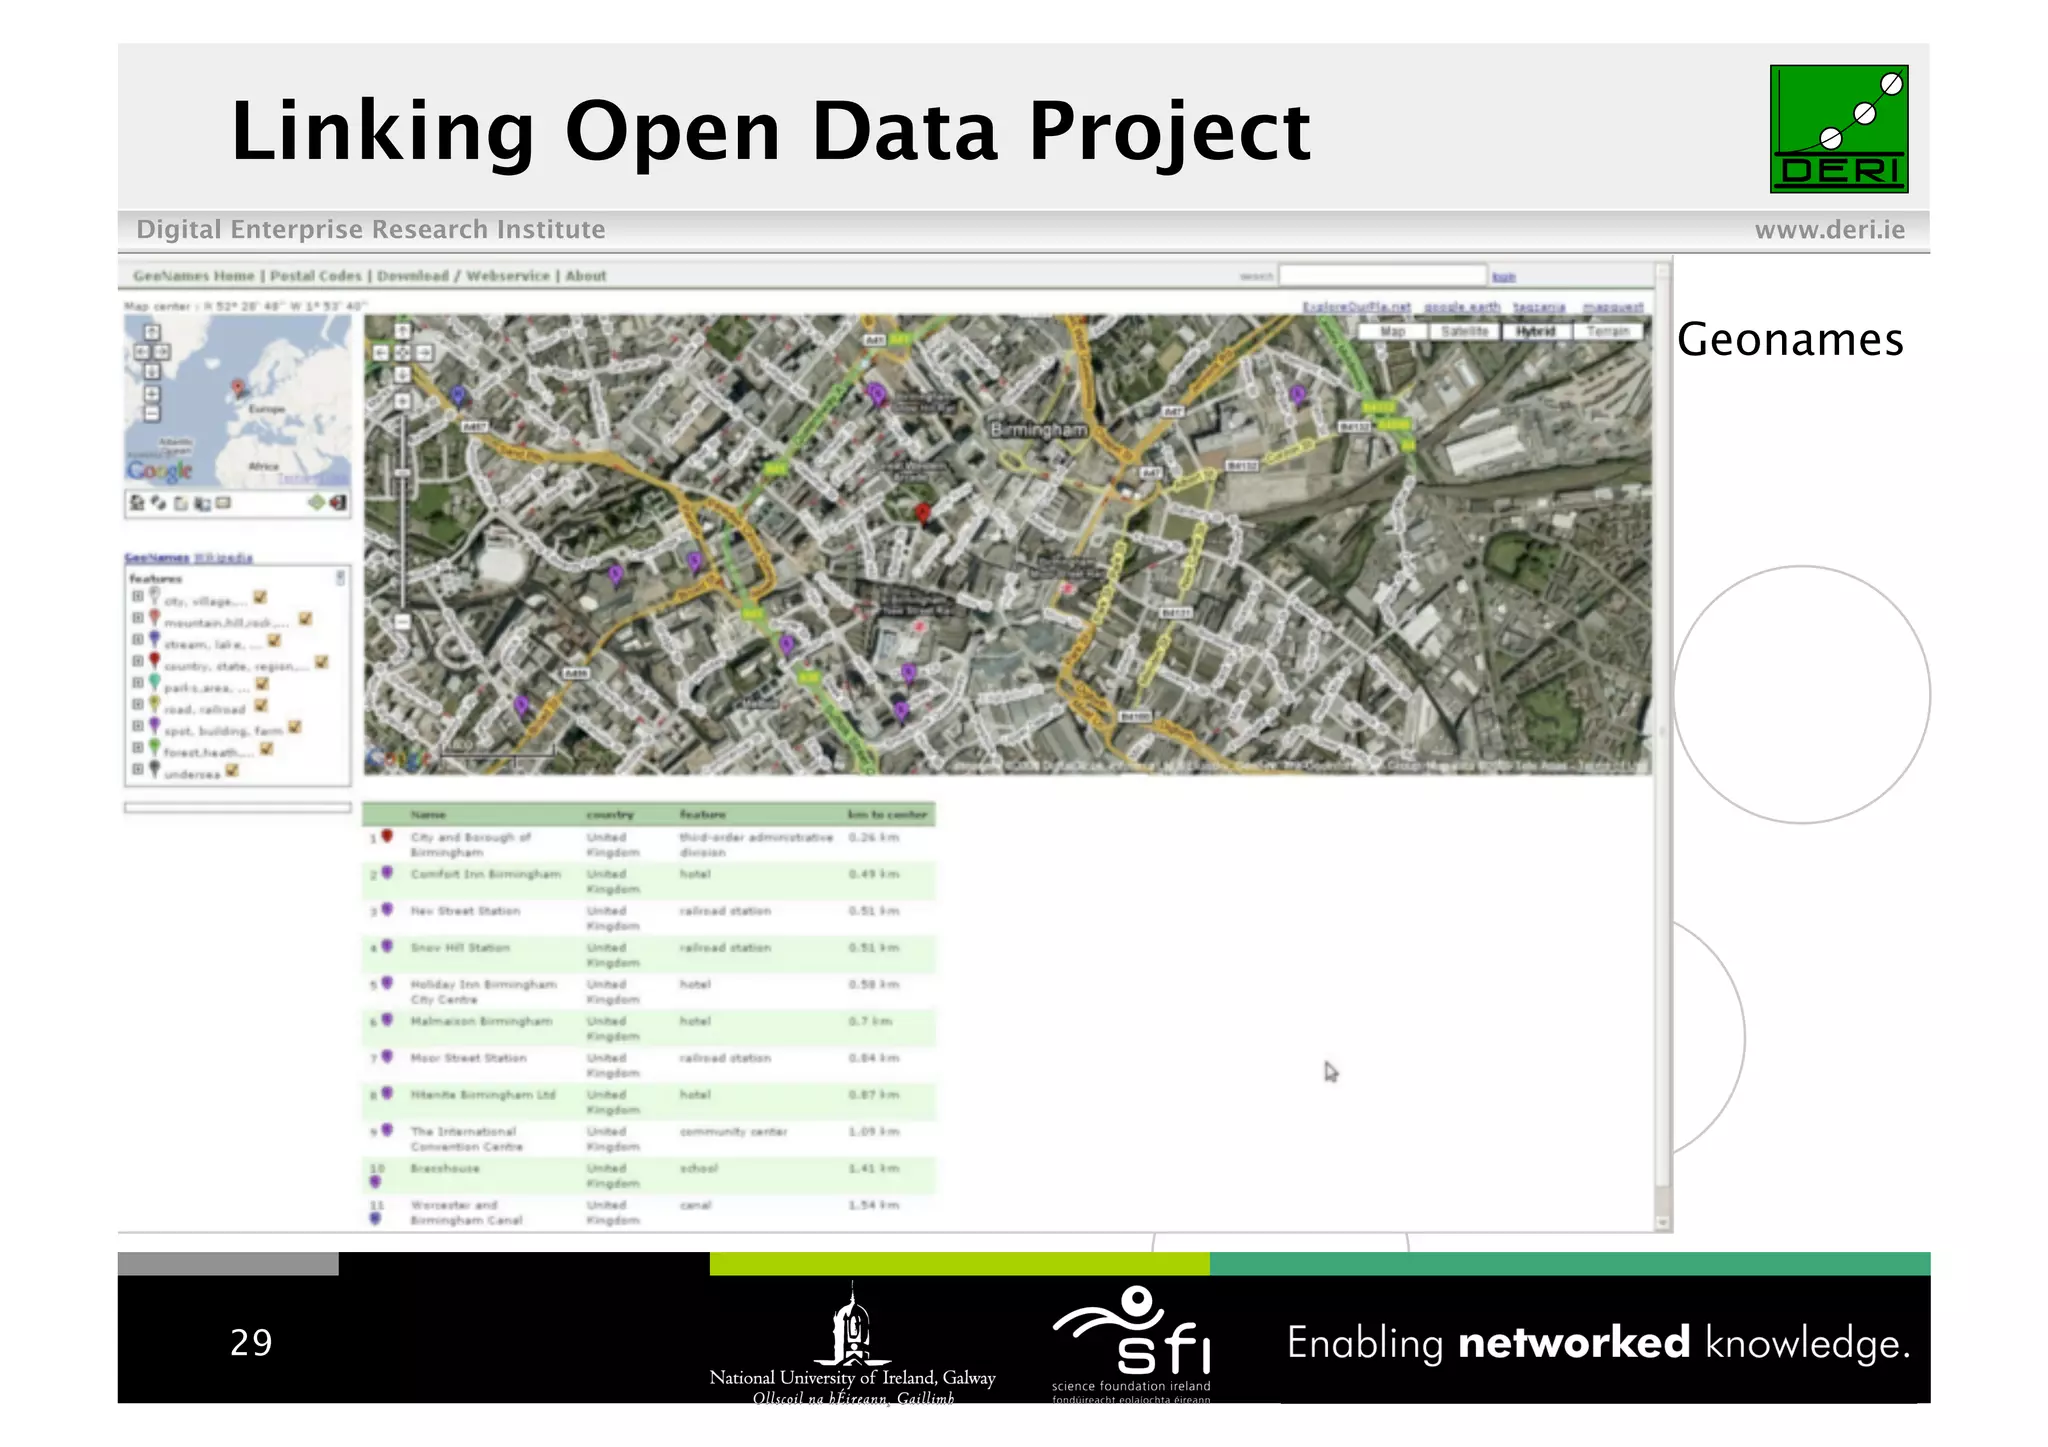This screenshot has height=1447, width=2048.
Task: Open the GeoNames Home menu link
Action: (194, 276)
